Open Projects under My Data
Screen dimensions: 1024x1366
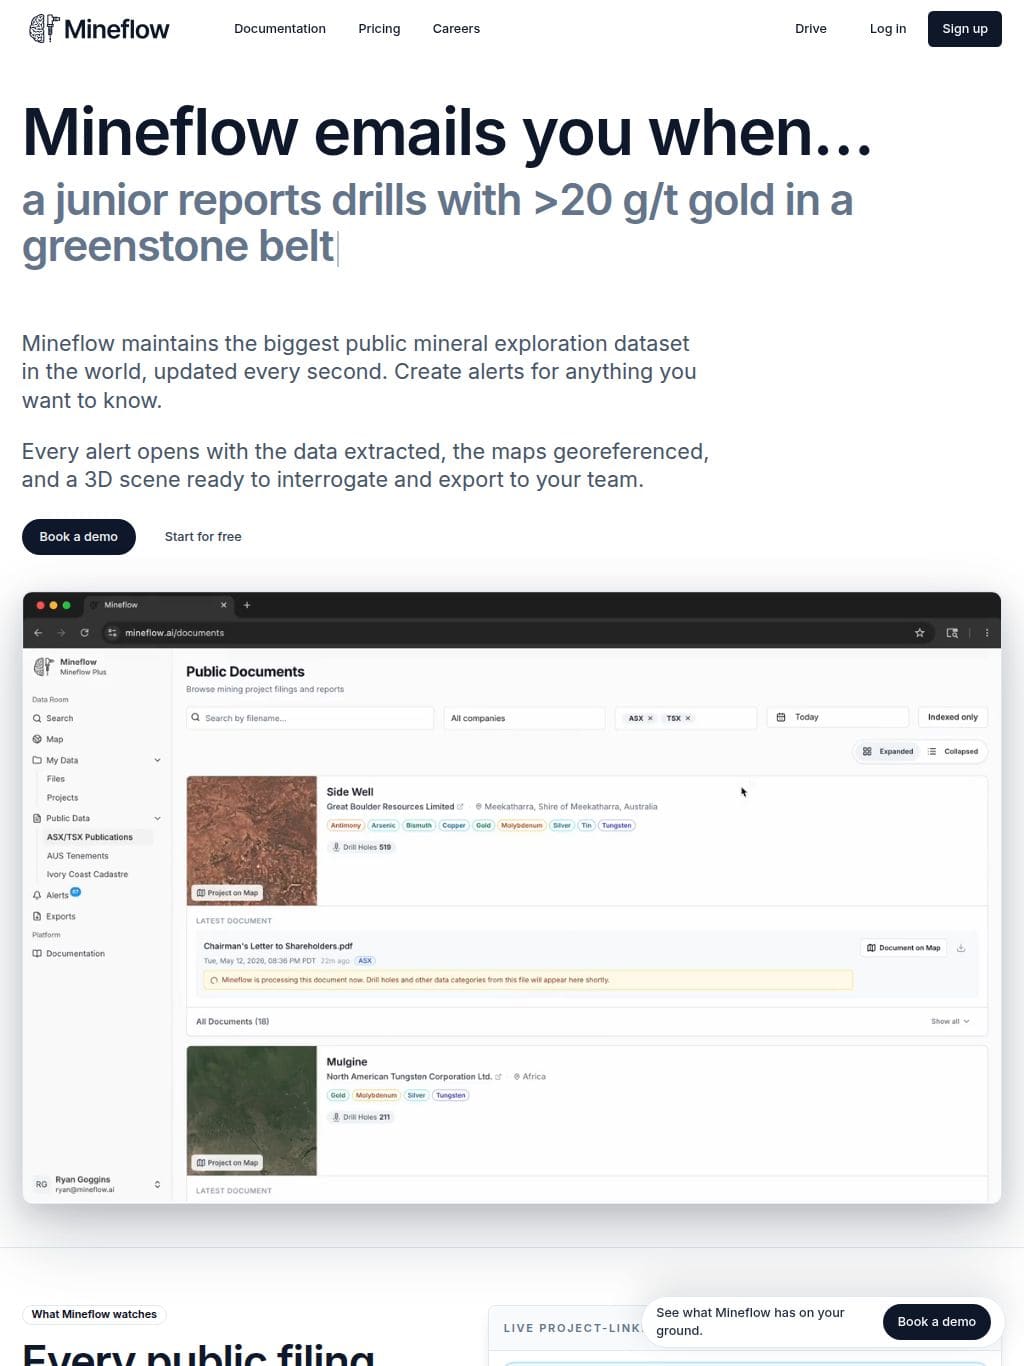tap(62, 798)
